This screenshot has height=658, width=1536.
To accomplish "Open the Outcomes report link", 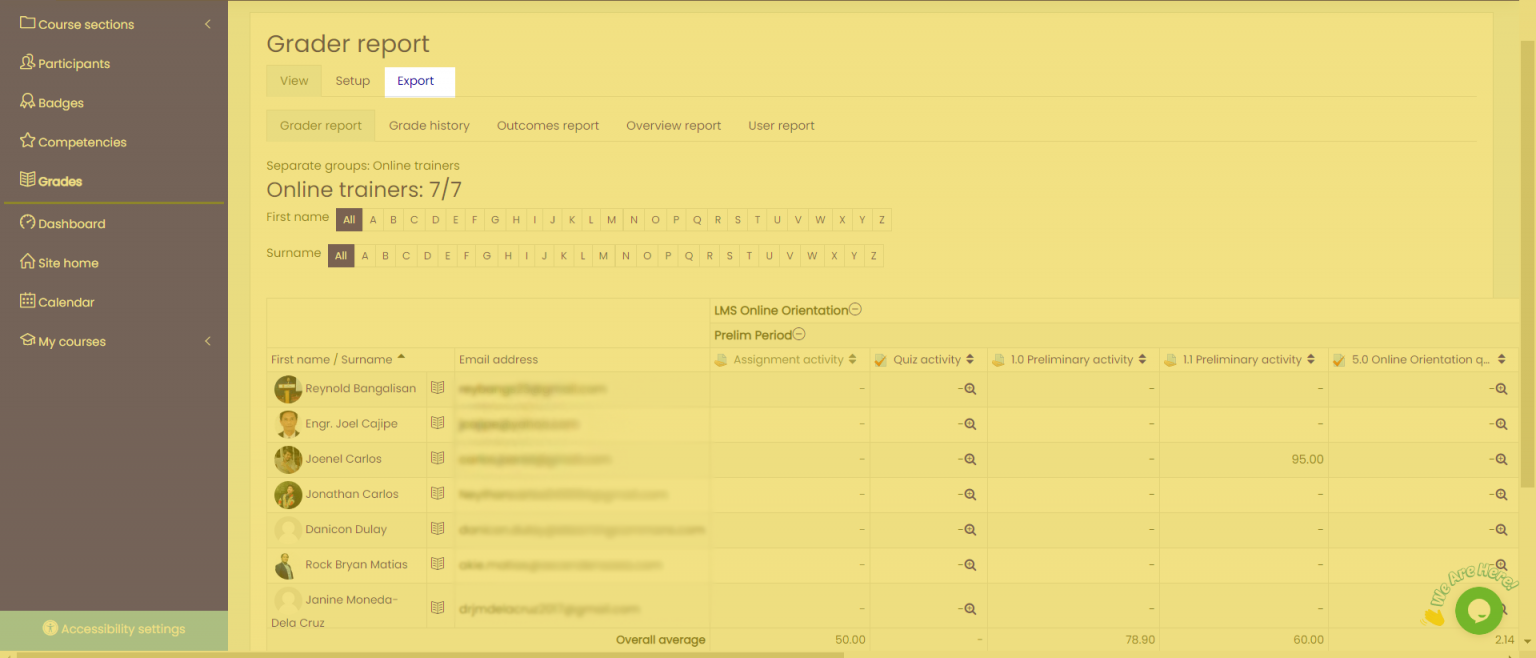I will coord(548,125).
